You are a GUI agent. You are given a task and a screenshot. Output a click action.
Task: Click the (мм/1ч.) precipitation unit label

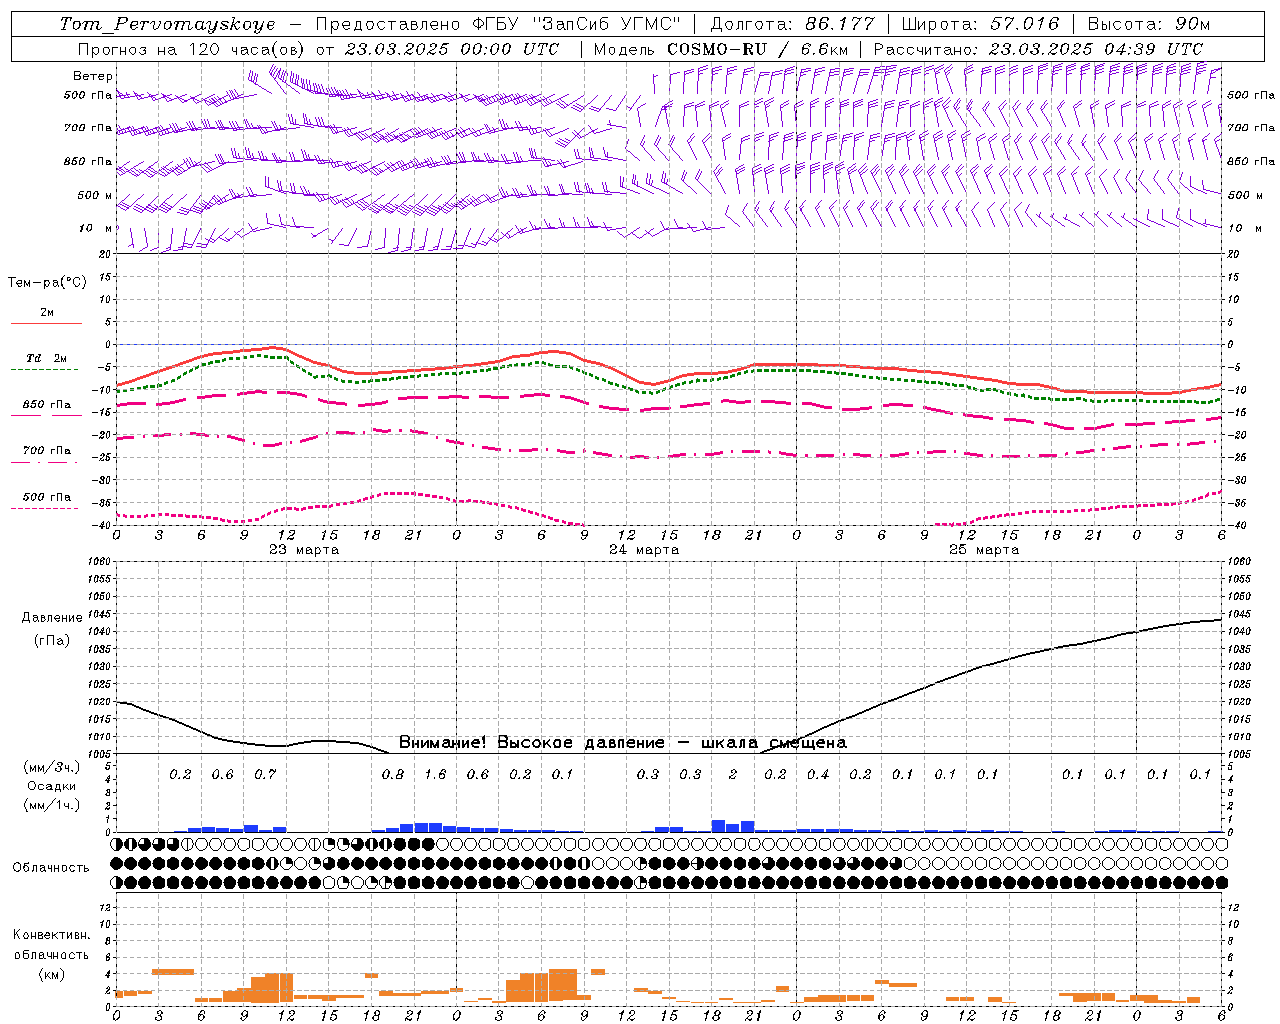coord(52,805)
